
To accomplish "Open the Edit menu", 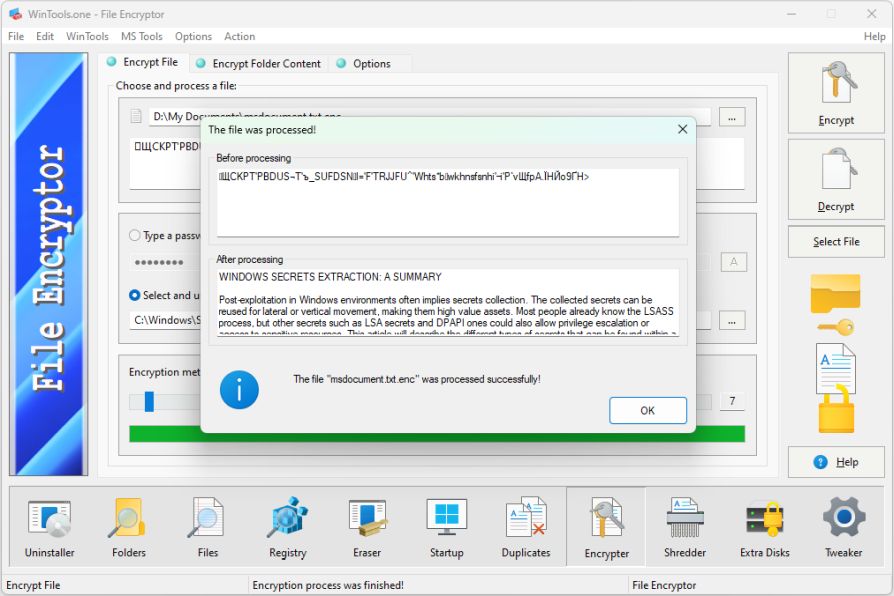I will [44, 37].
